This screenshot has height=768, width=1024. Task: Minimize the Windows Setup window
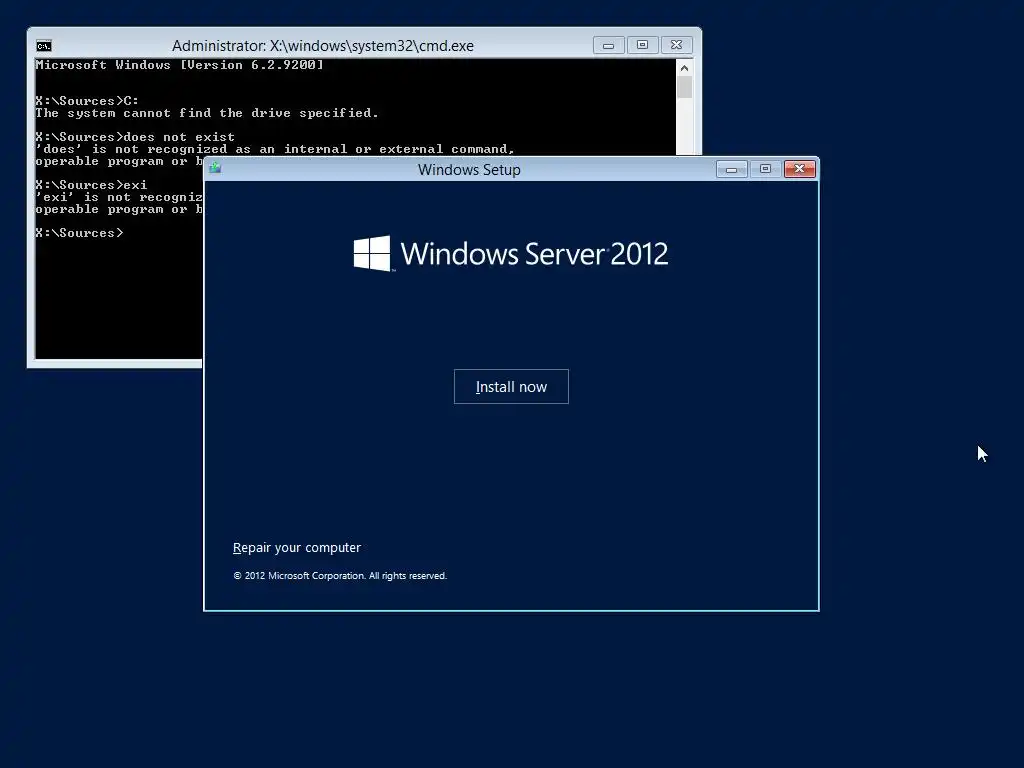tap(731, 169)
